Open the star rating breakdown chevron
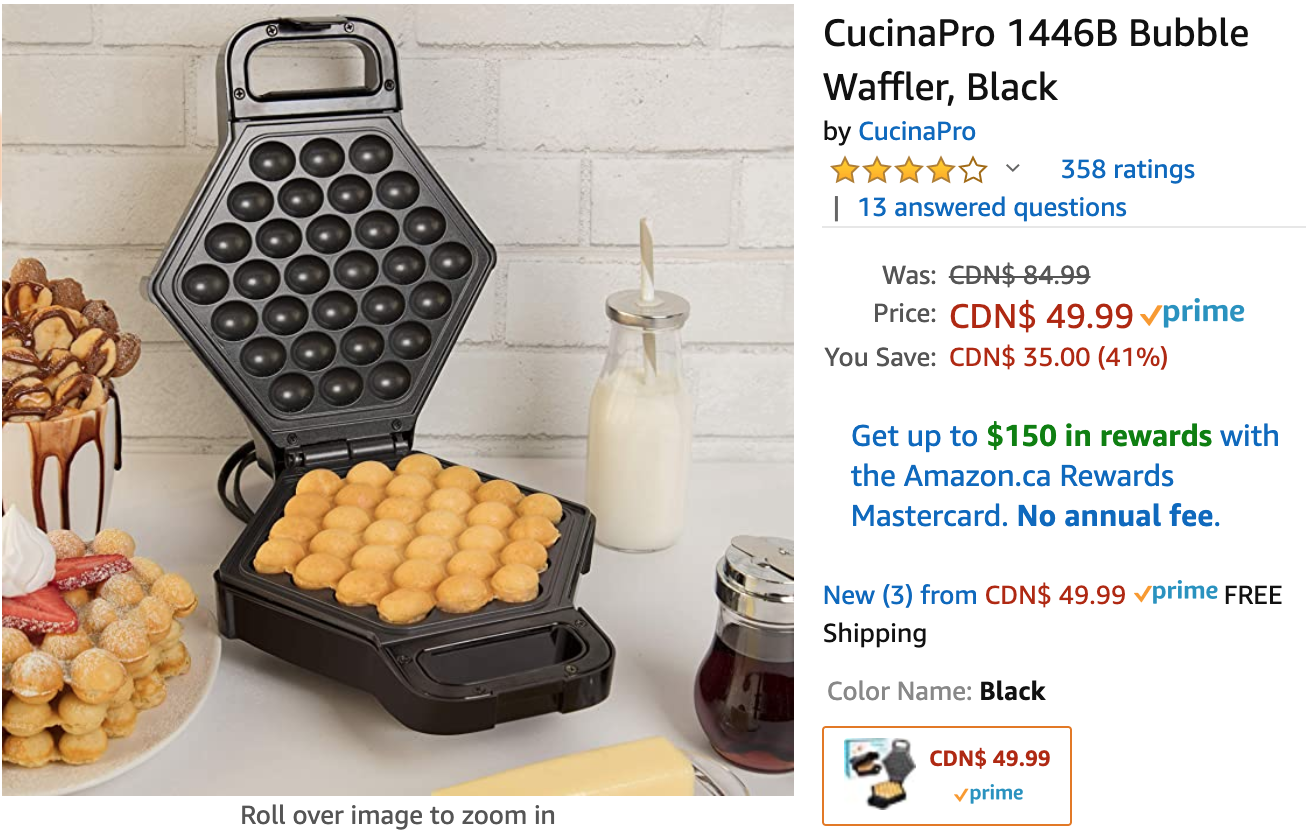 (1012, 168)
